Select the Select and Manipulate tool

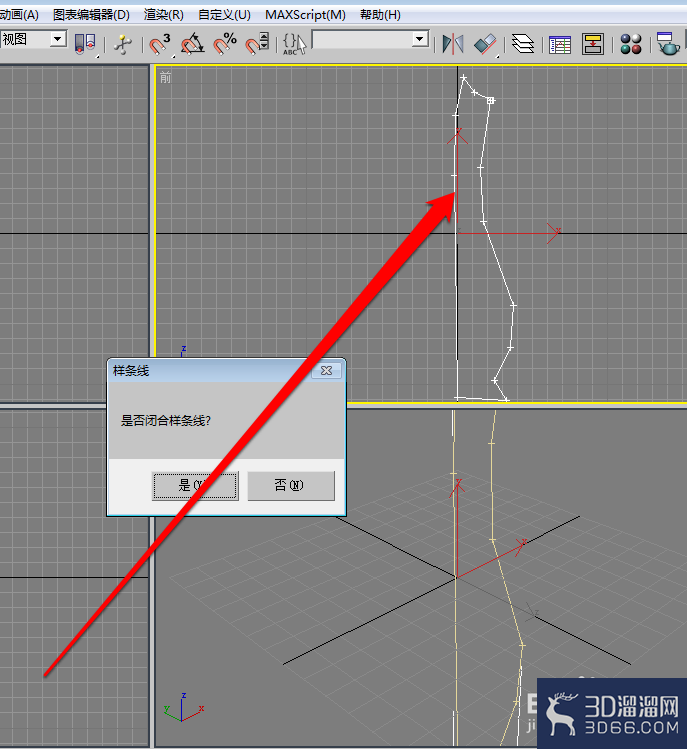123,44
